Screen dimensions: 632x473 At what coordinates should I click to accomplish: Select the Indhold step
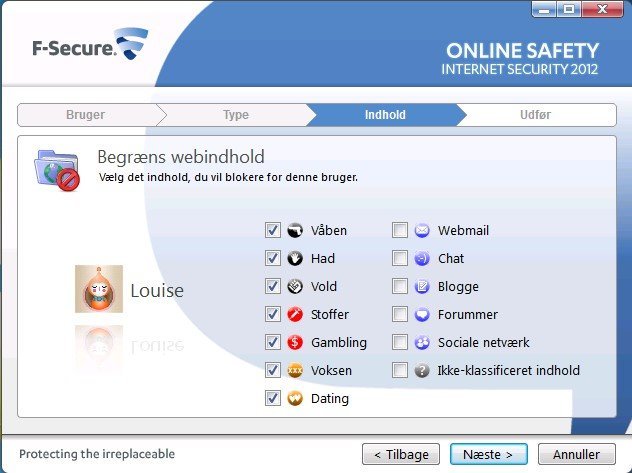coord(385,115)
